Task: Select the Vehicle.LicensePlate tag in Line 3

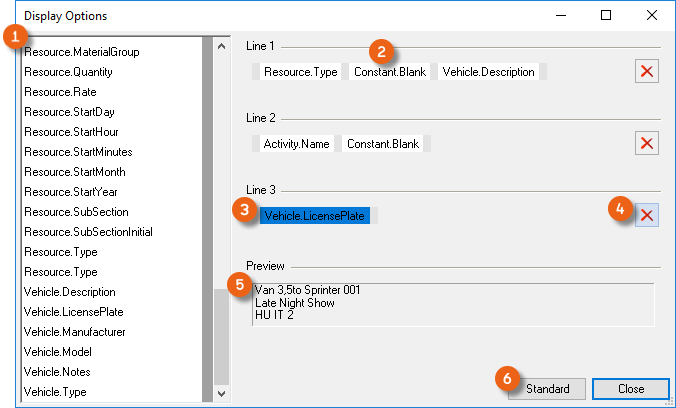Action: tap(314, 215)
